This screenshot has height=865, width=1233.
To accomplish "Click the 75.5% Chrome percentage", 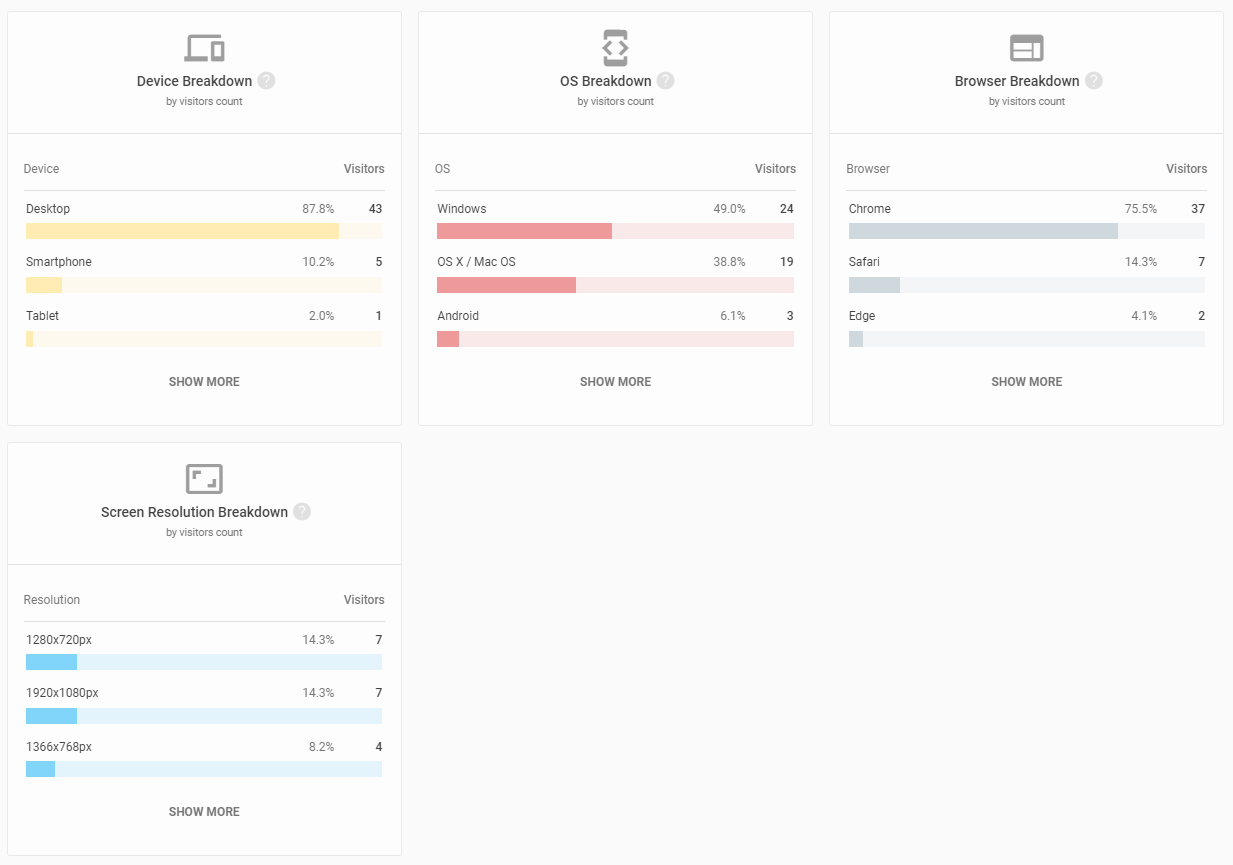I will point(1141,209).
